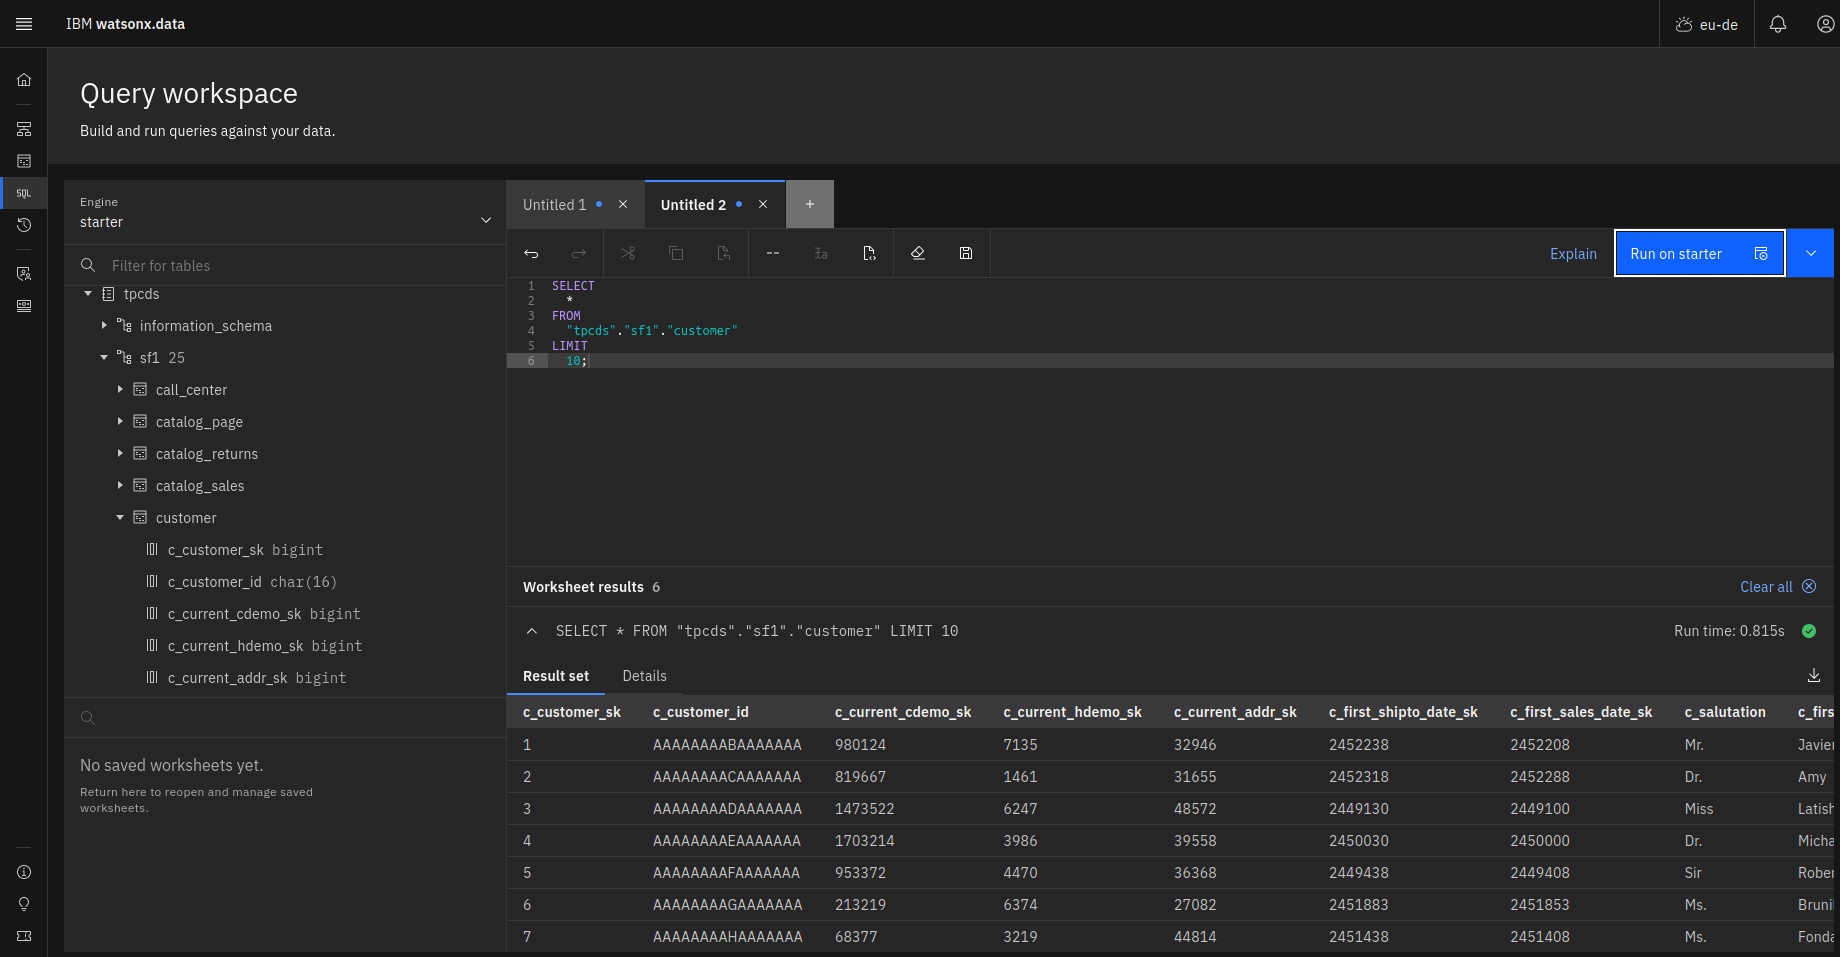
Task: Click the c_first_shipto_date_sk column header
Action: (1403, 712)
